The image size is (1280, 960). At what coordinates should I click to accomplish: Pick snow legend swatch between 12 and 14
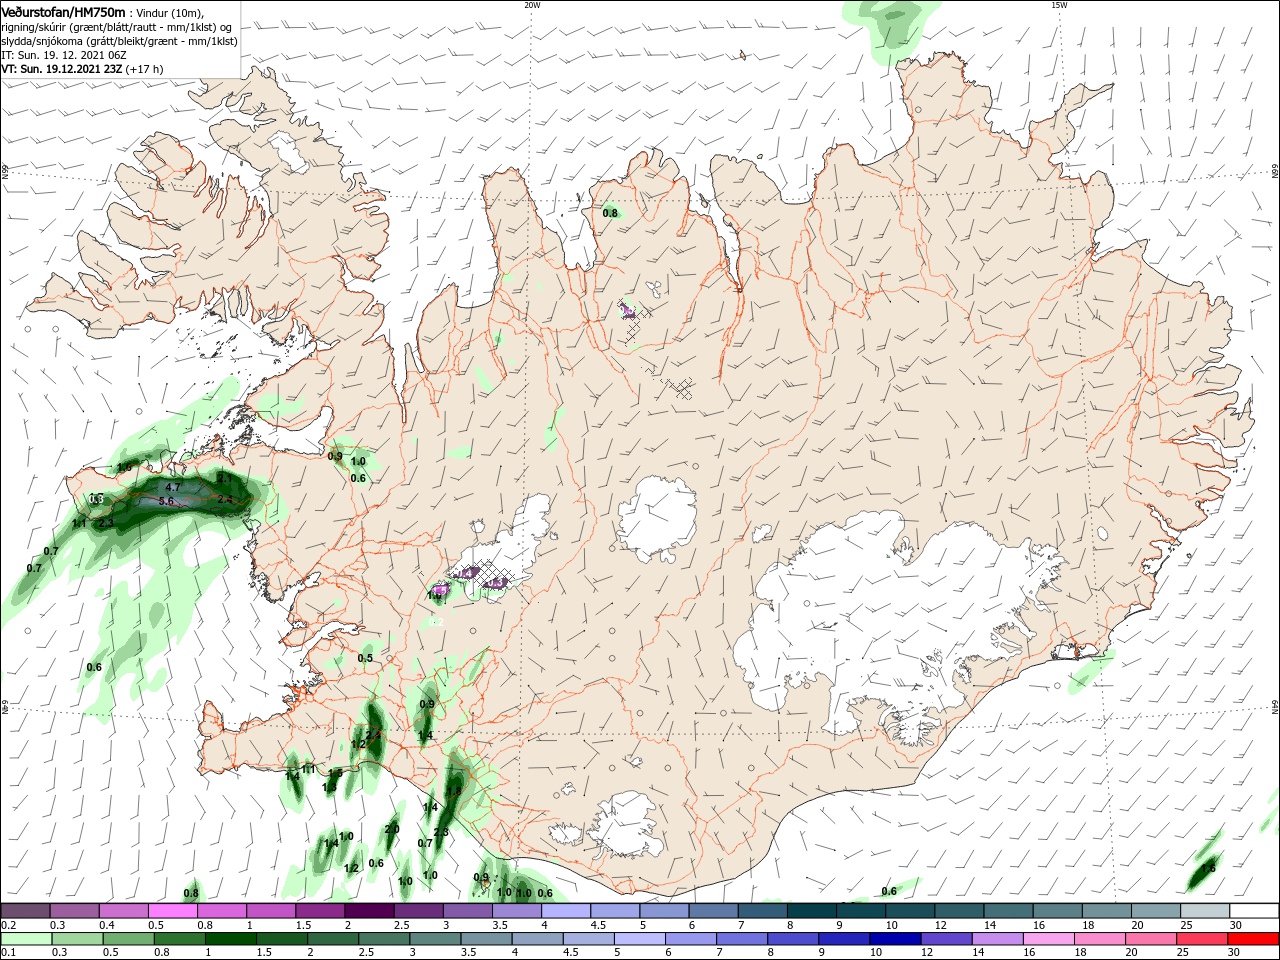coord(959,911)
